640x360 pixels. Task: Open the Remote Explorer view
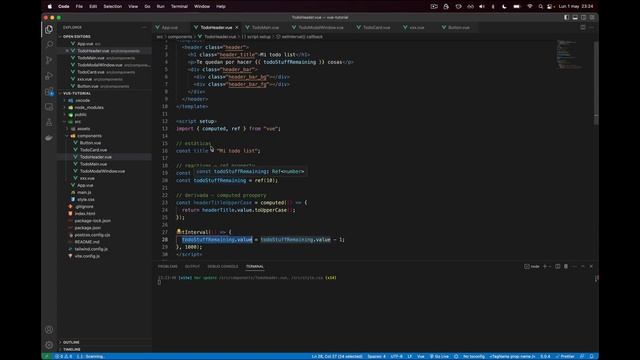pos(49,107)
